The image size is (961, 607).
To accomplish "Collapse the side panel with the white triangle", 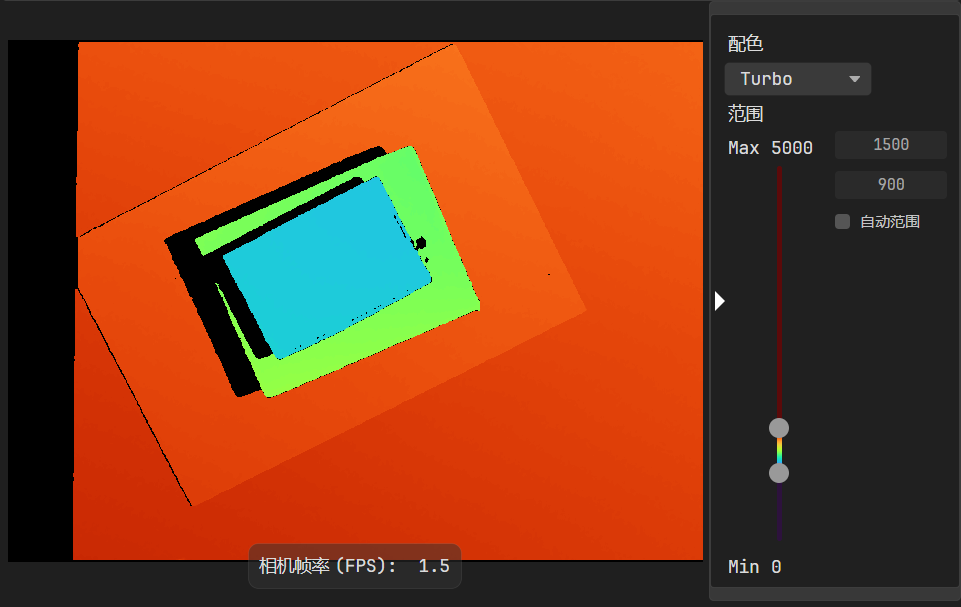I will [x=720, y=301].
